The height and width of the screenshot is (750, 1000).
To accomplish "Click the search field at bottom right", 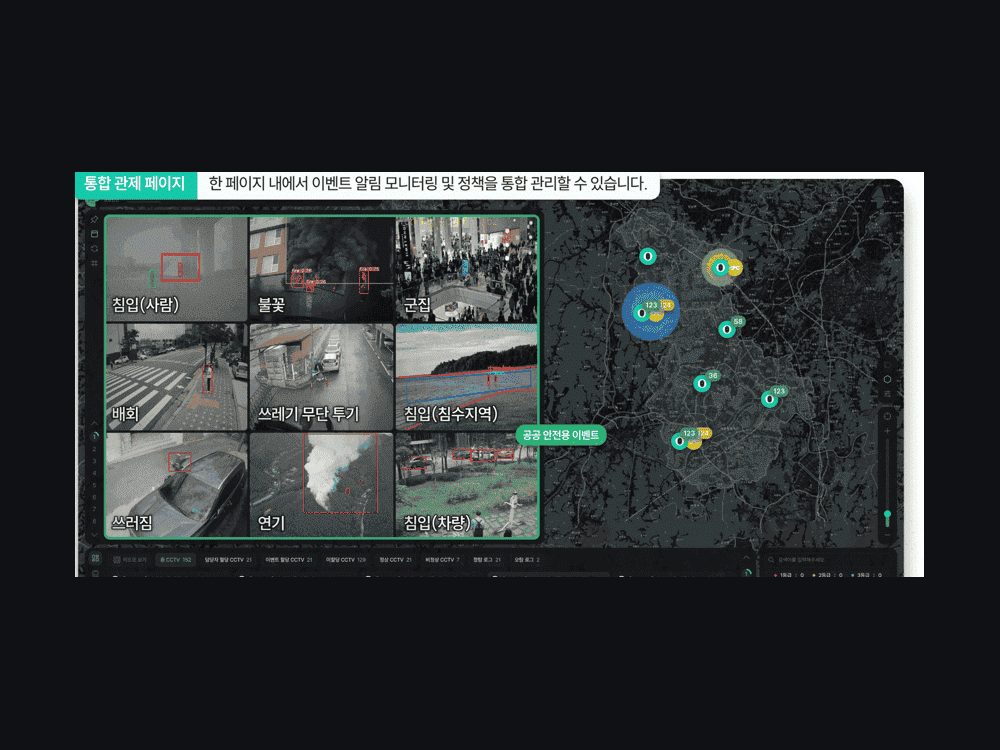I will (x=828, y=560).
